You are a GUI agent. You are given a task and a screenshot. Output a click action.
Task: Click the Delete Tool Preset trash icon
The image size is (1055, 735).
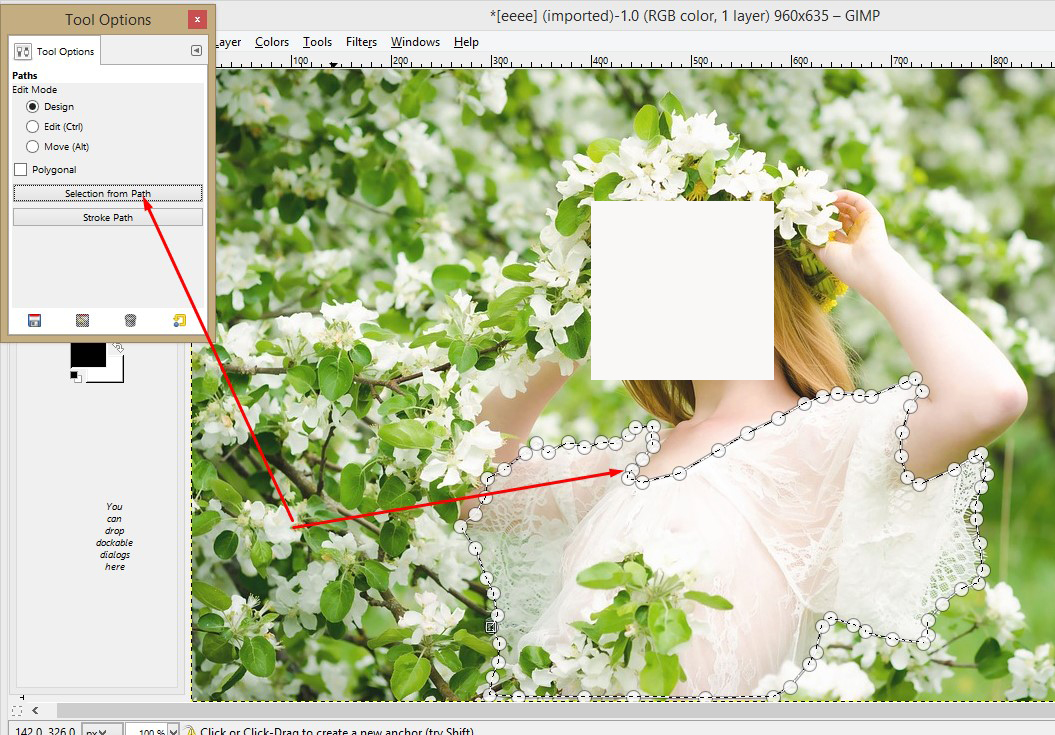130,320
